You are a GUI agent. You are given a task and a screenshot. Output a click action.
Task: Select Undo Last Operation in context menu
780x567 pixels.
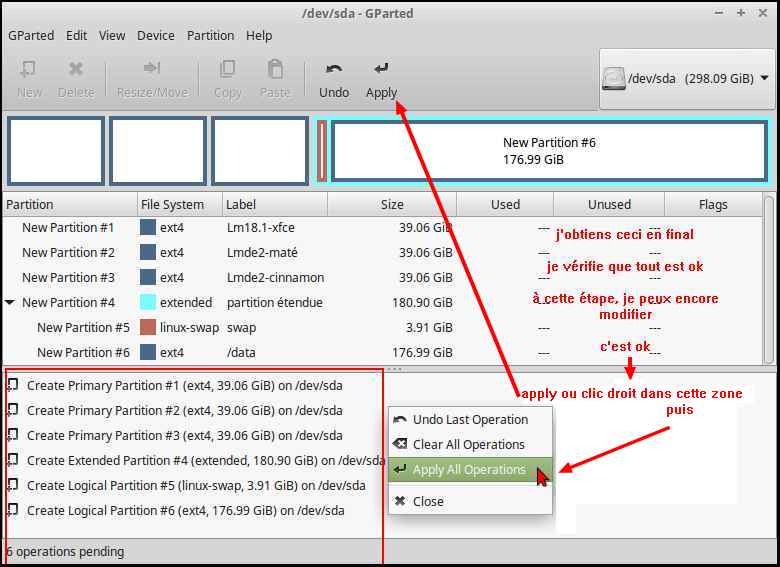pos(470,419)
